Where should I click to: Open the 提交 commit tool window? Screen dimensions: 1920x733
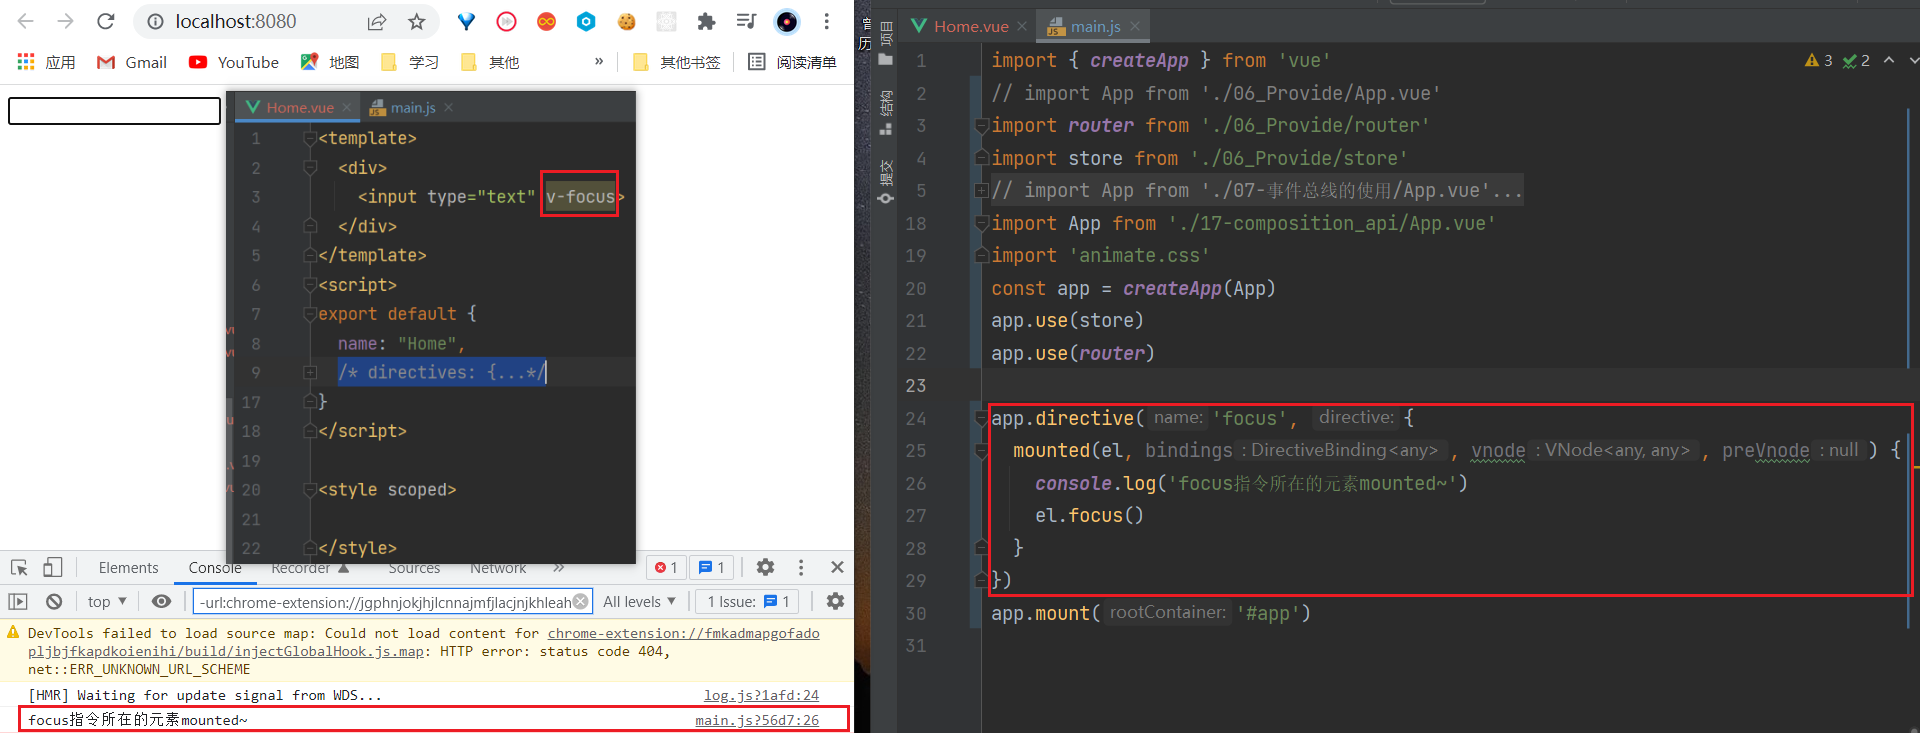coord(886,181)
